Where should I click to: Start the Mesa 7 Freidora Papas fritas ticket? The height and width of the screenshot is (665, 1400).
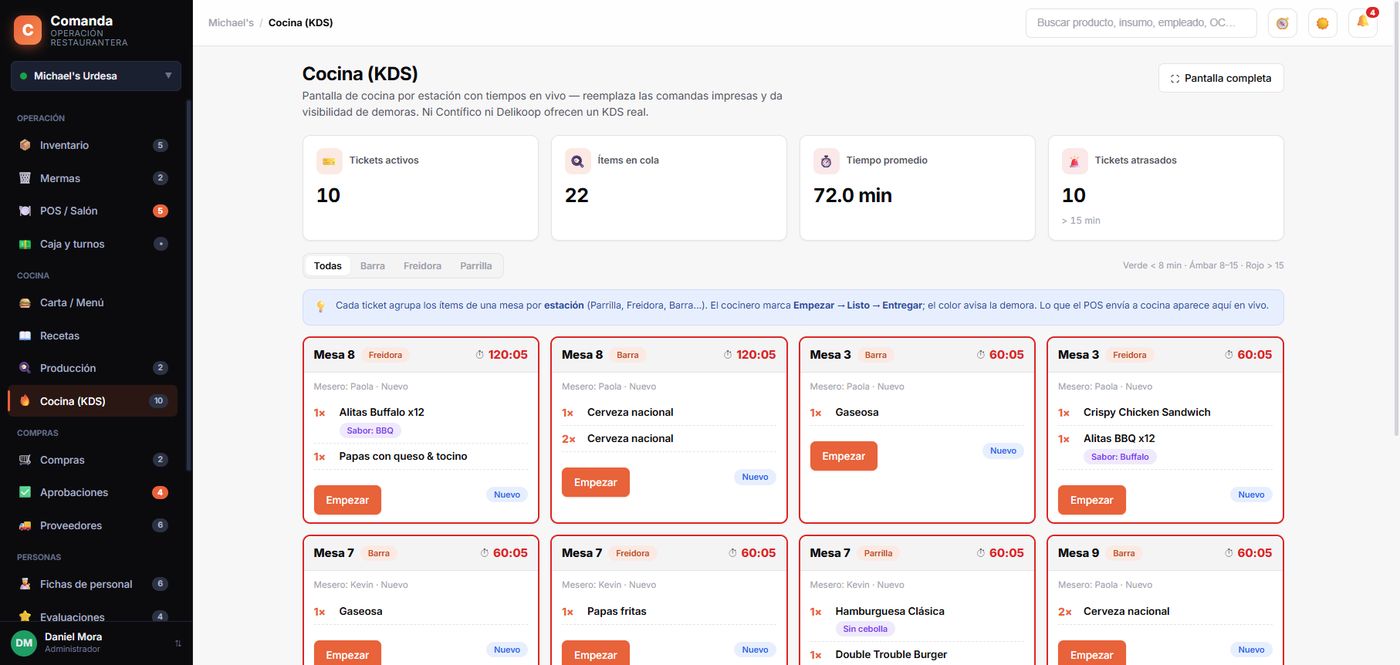point(595,653)
